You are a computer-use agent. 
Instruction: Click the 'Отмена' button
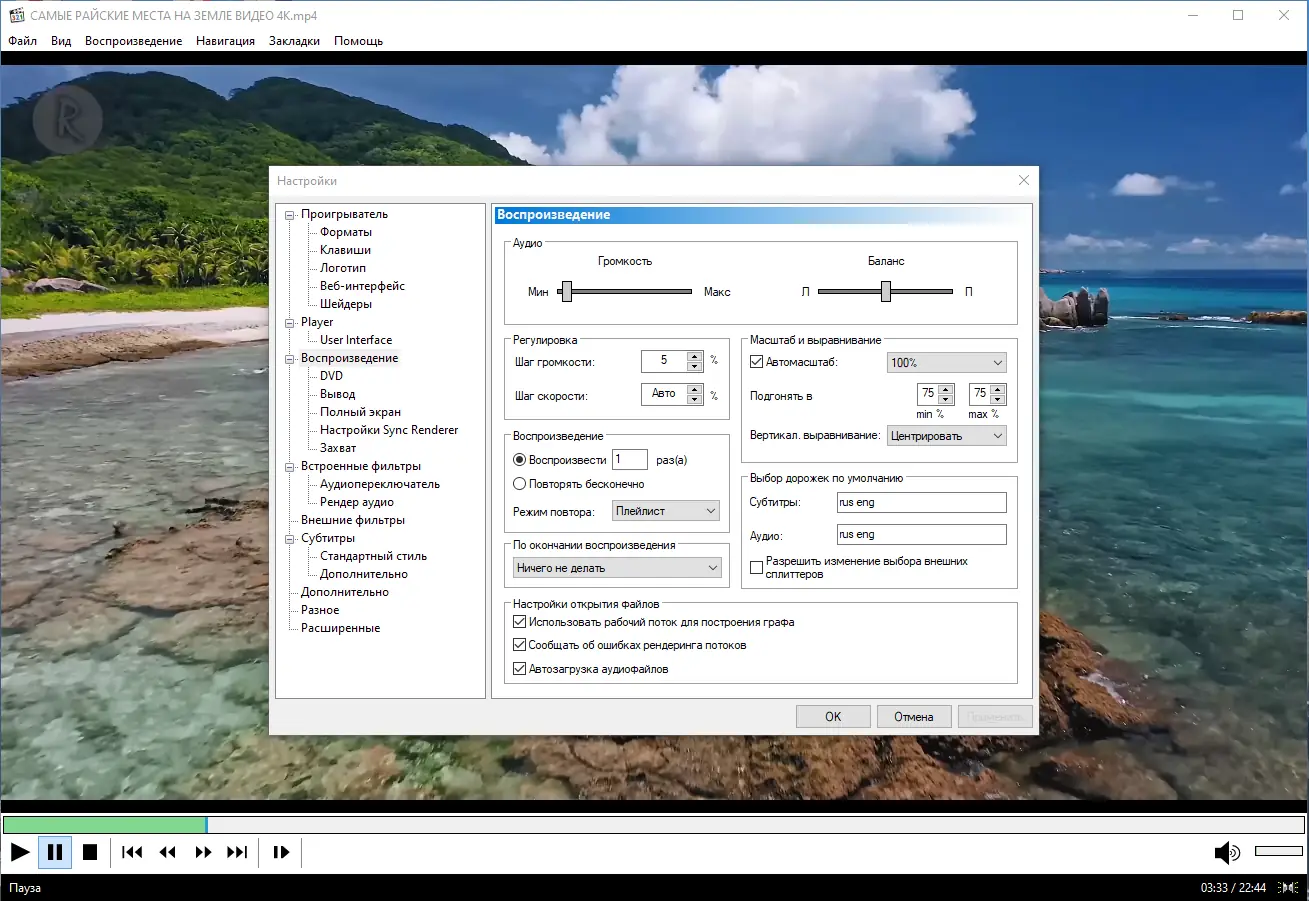pos(913,716)
